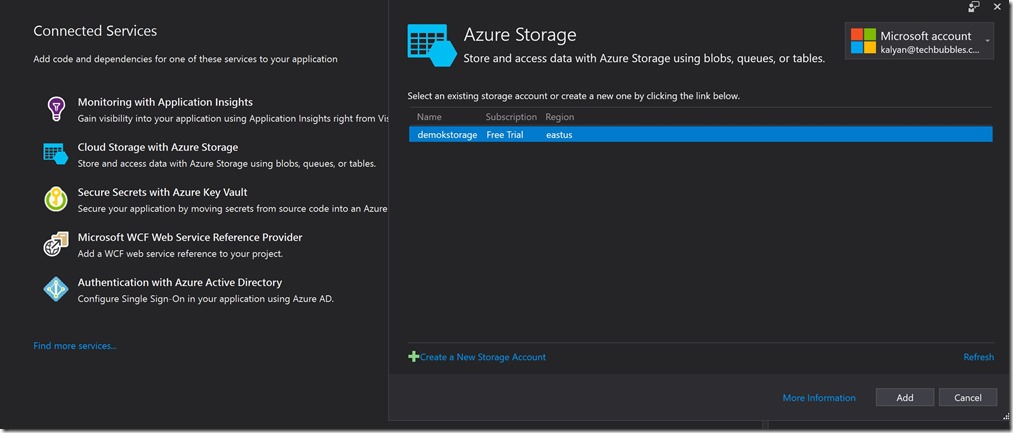The width and height of the screenshot is (1013, 433).
Task: Sort by the Subscription column header
Action: pyautogui.click(x=511, y=117)
